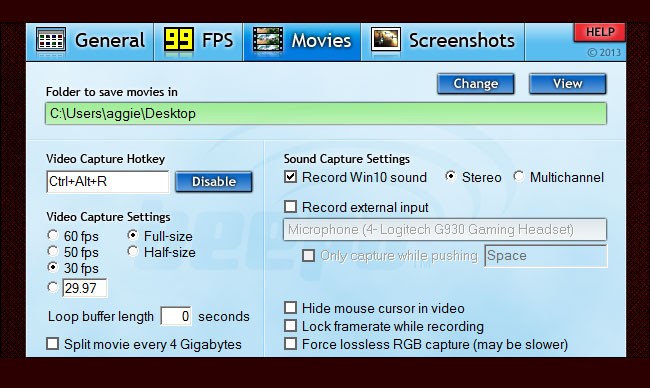
Task: Click the General tab grid icon
Action: click(x=51, y=40)
